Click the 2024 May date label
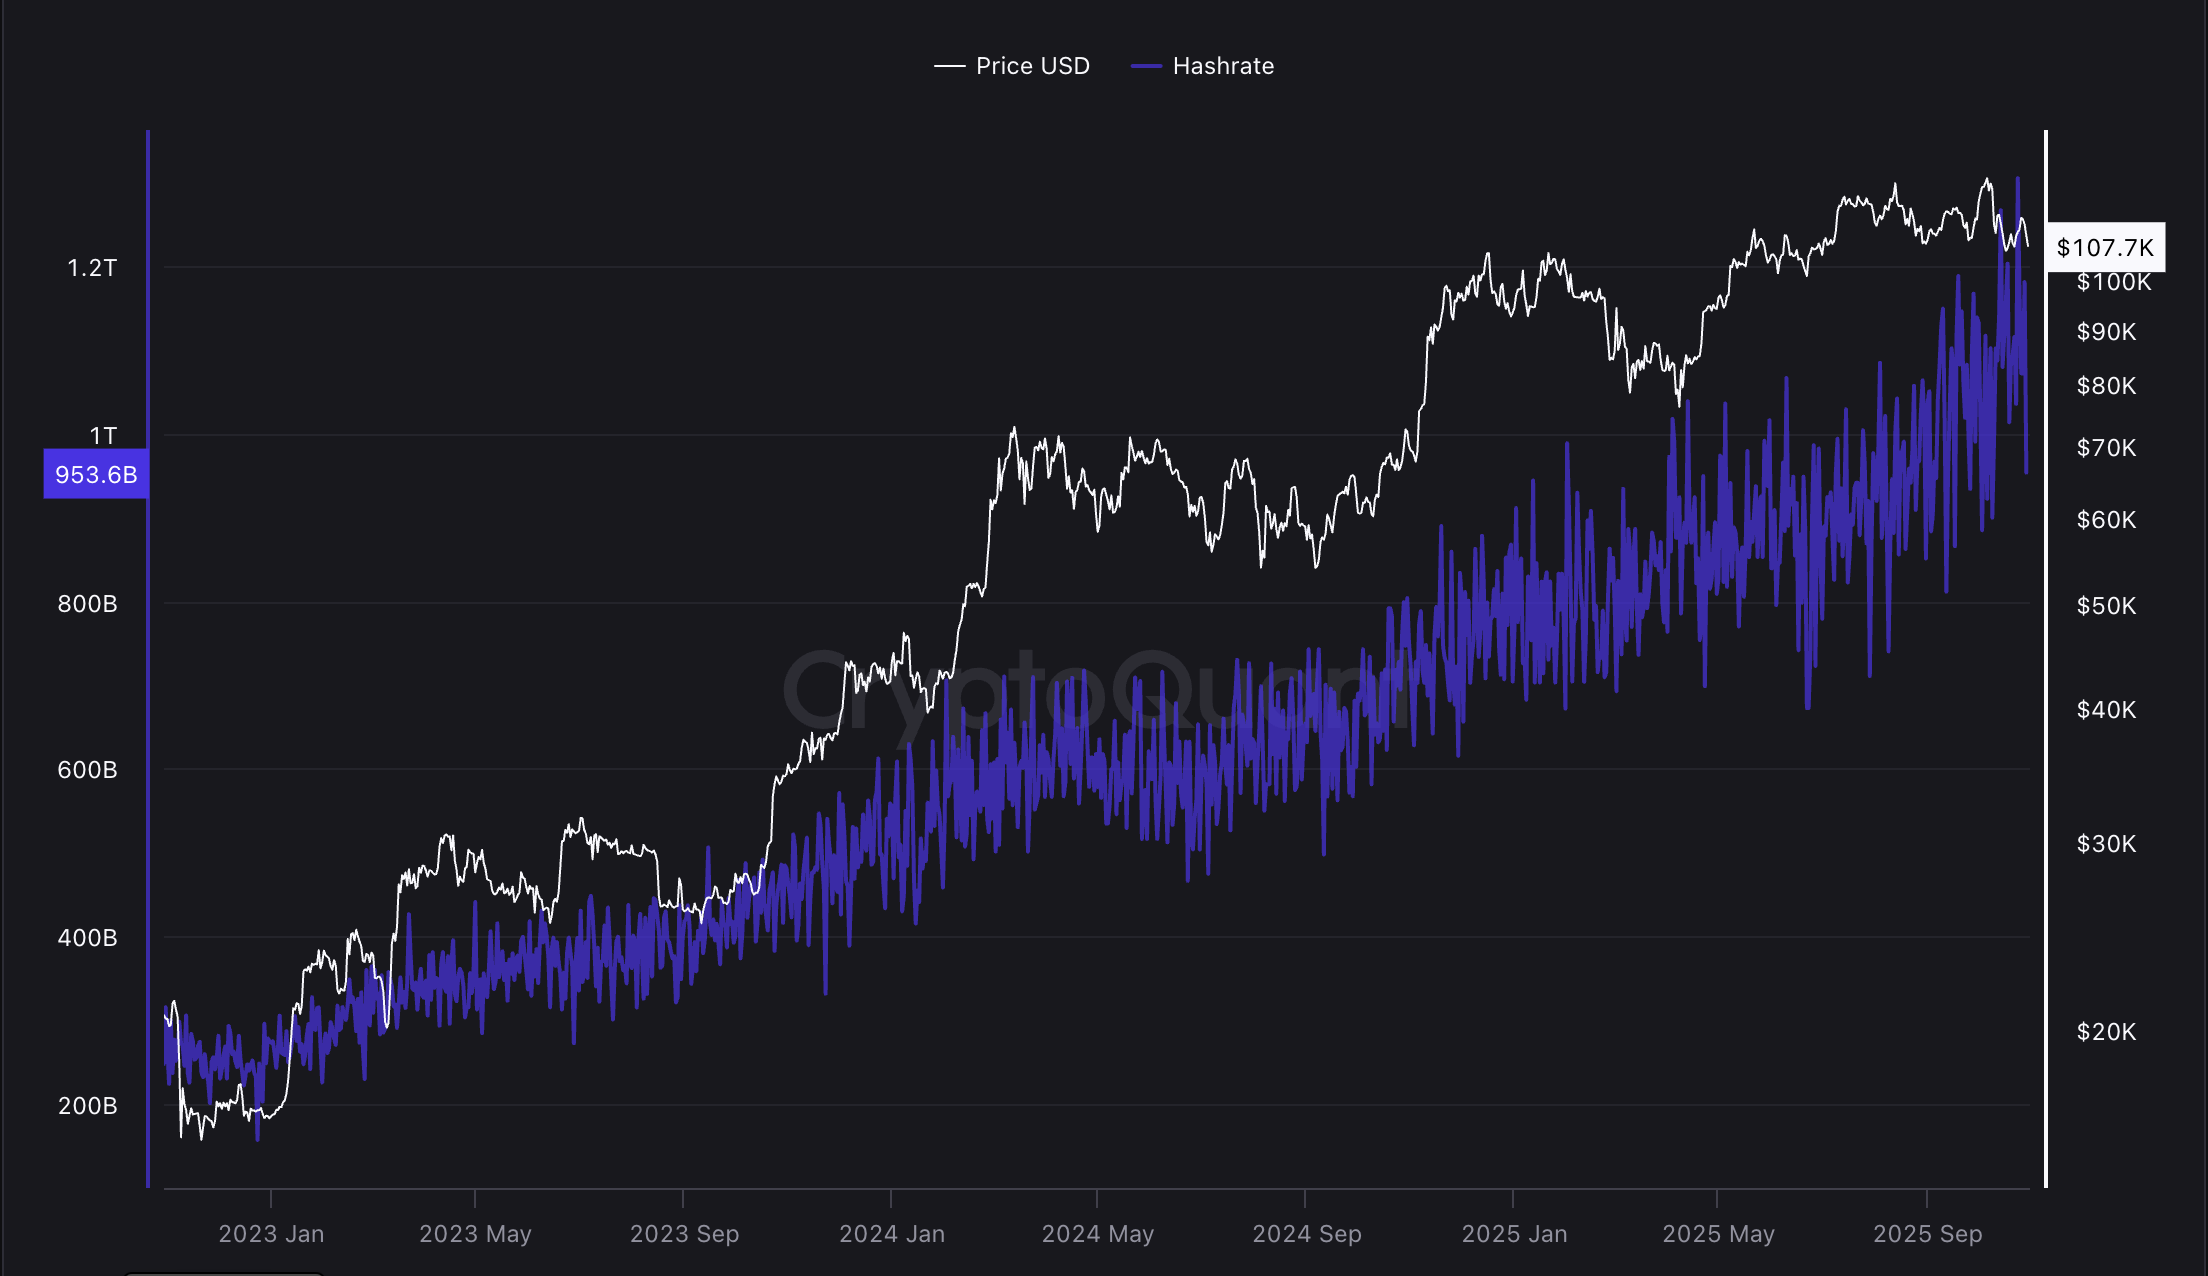This screenshot has height=1276, width=2208. 1100,1234
